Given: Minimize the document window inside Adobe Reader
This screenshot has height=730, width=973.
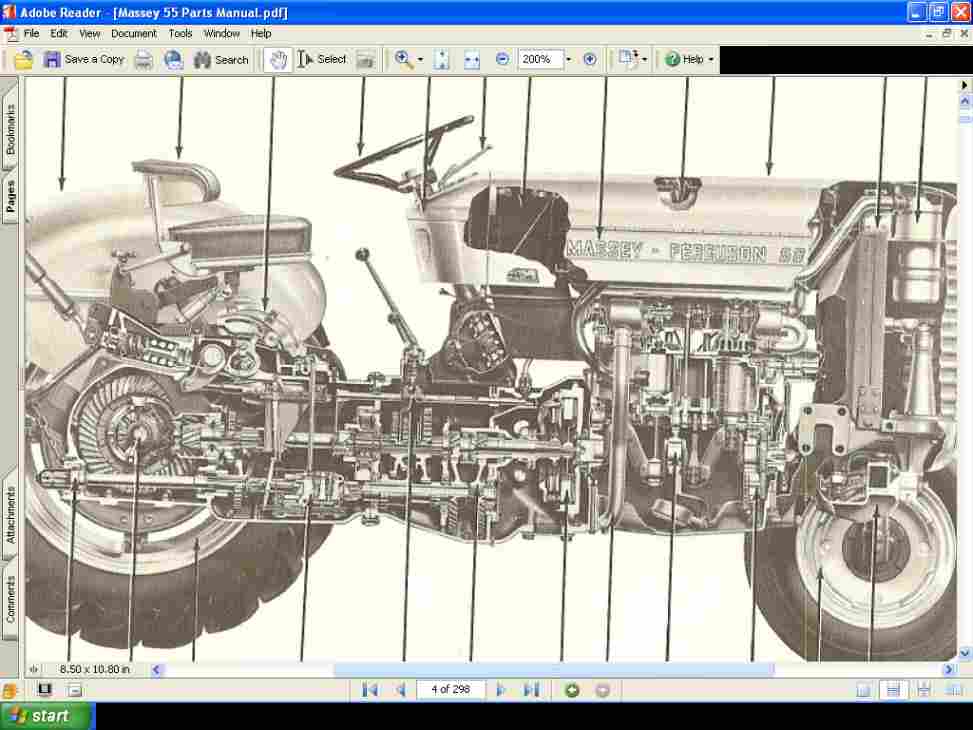Looking at the screenshot, I should pyautogui.click(x=929, y=34).
